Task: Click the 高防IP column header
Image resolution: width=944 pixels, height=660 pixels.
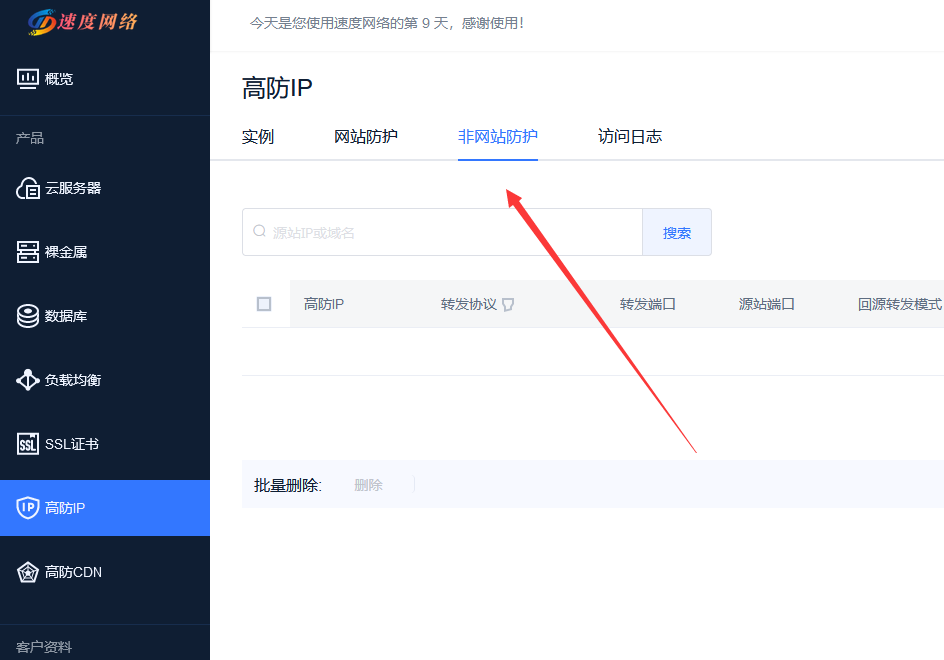Action: point(324,304)
